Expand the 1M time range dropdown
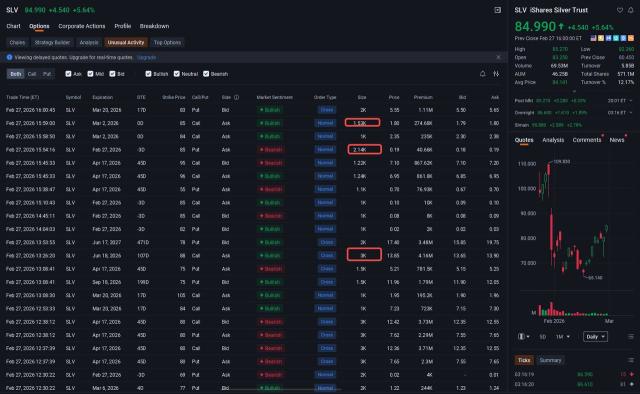The width and height of the screenshot is (640, 394). tap(562, 336)
